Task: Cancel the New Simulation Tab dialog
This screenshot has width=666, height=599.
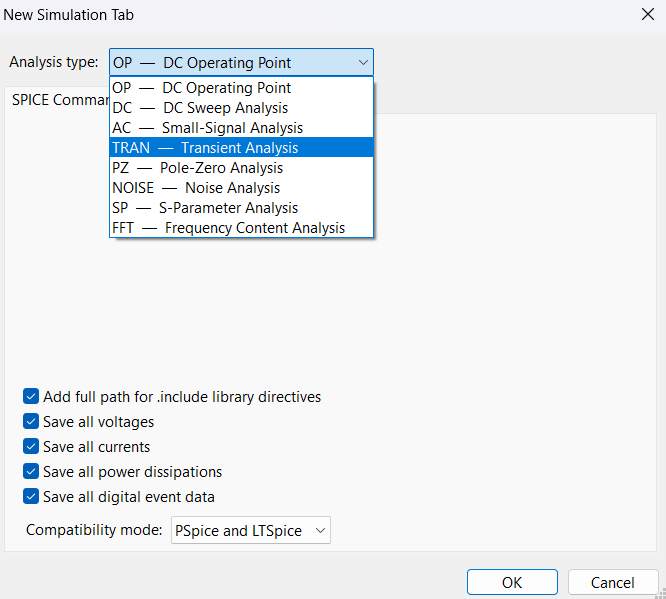Action: 613,582
